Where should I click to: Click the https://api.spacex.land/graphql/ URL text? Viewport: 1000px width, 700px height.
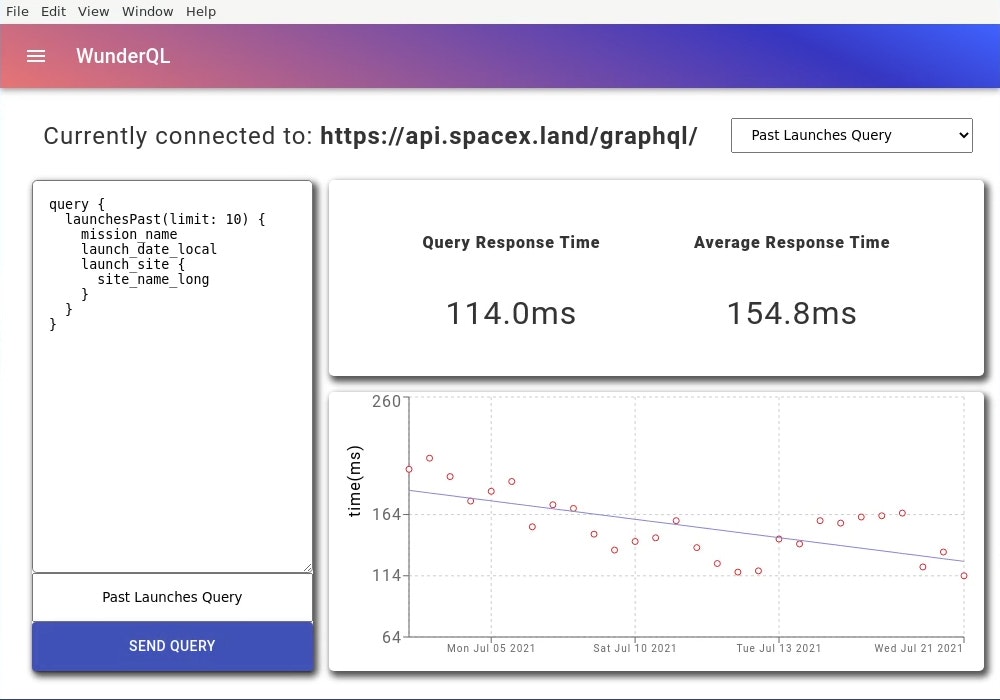[x=509, y=136]
